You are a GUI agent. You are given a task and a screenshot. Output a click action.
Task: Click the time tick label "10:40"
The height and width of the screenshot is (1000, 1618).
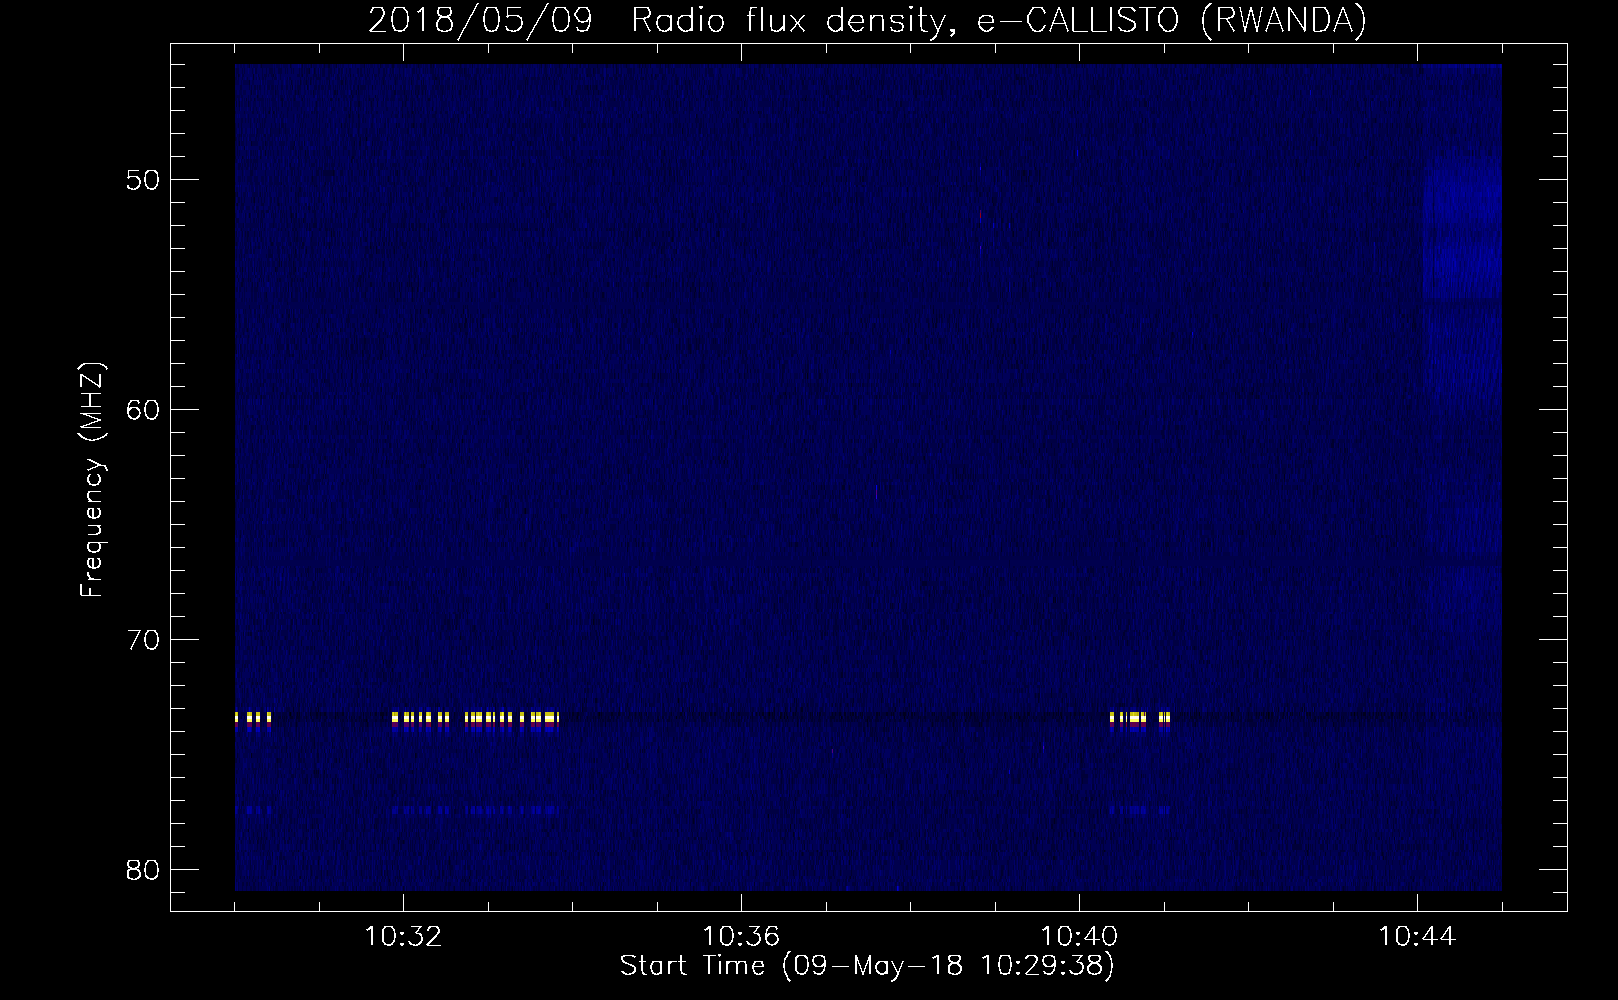click(x=1079, y=937)
